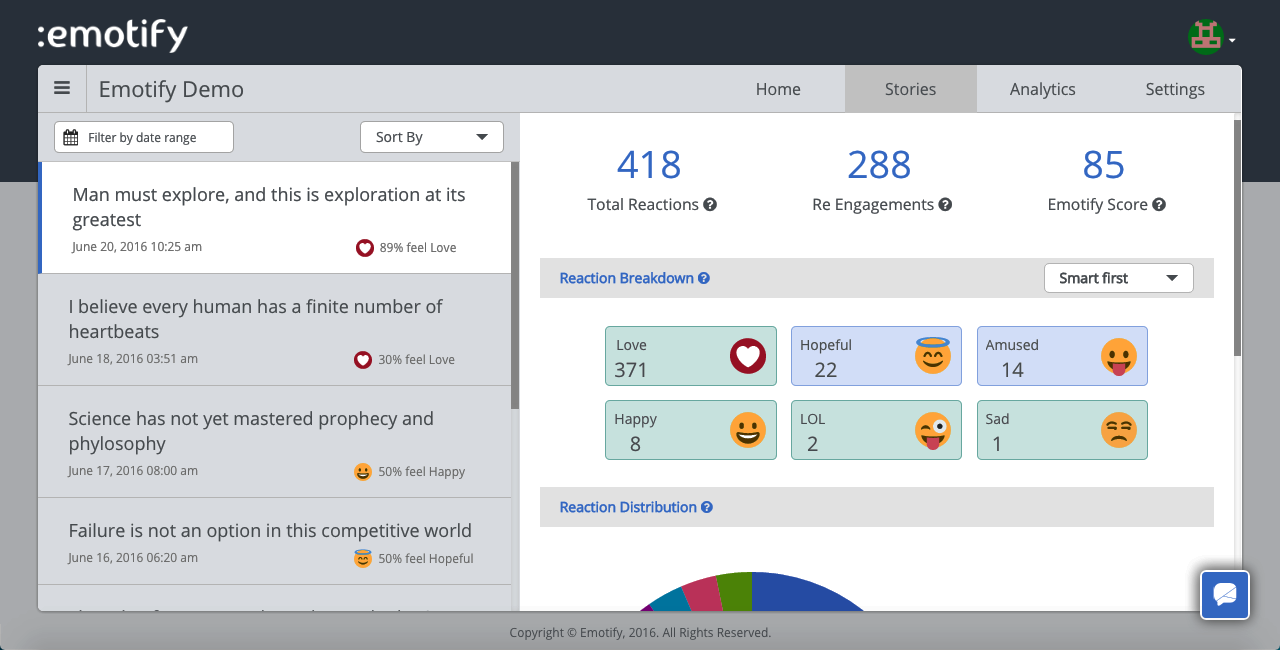The image size is (1280, 650).
Task: Click the Reaction Breakdown info icon
Action: [706, 278]
